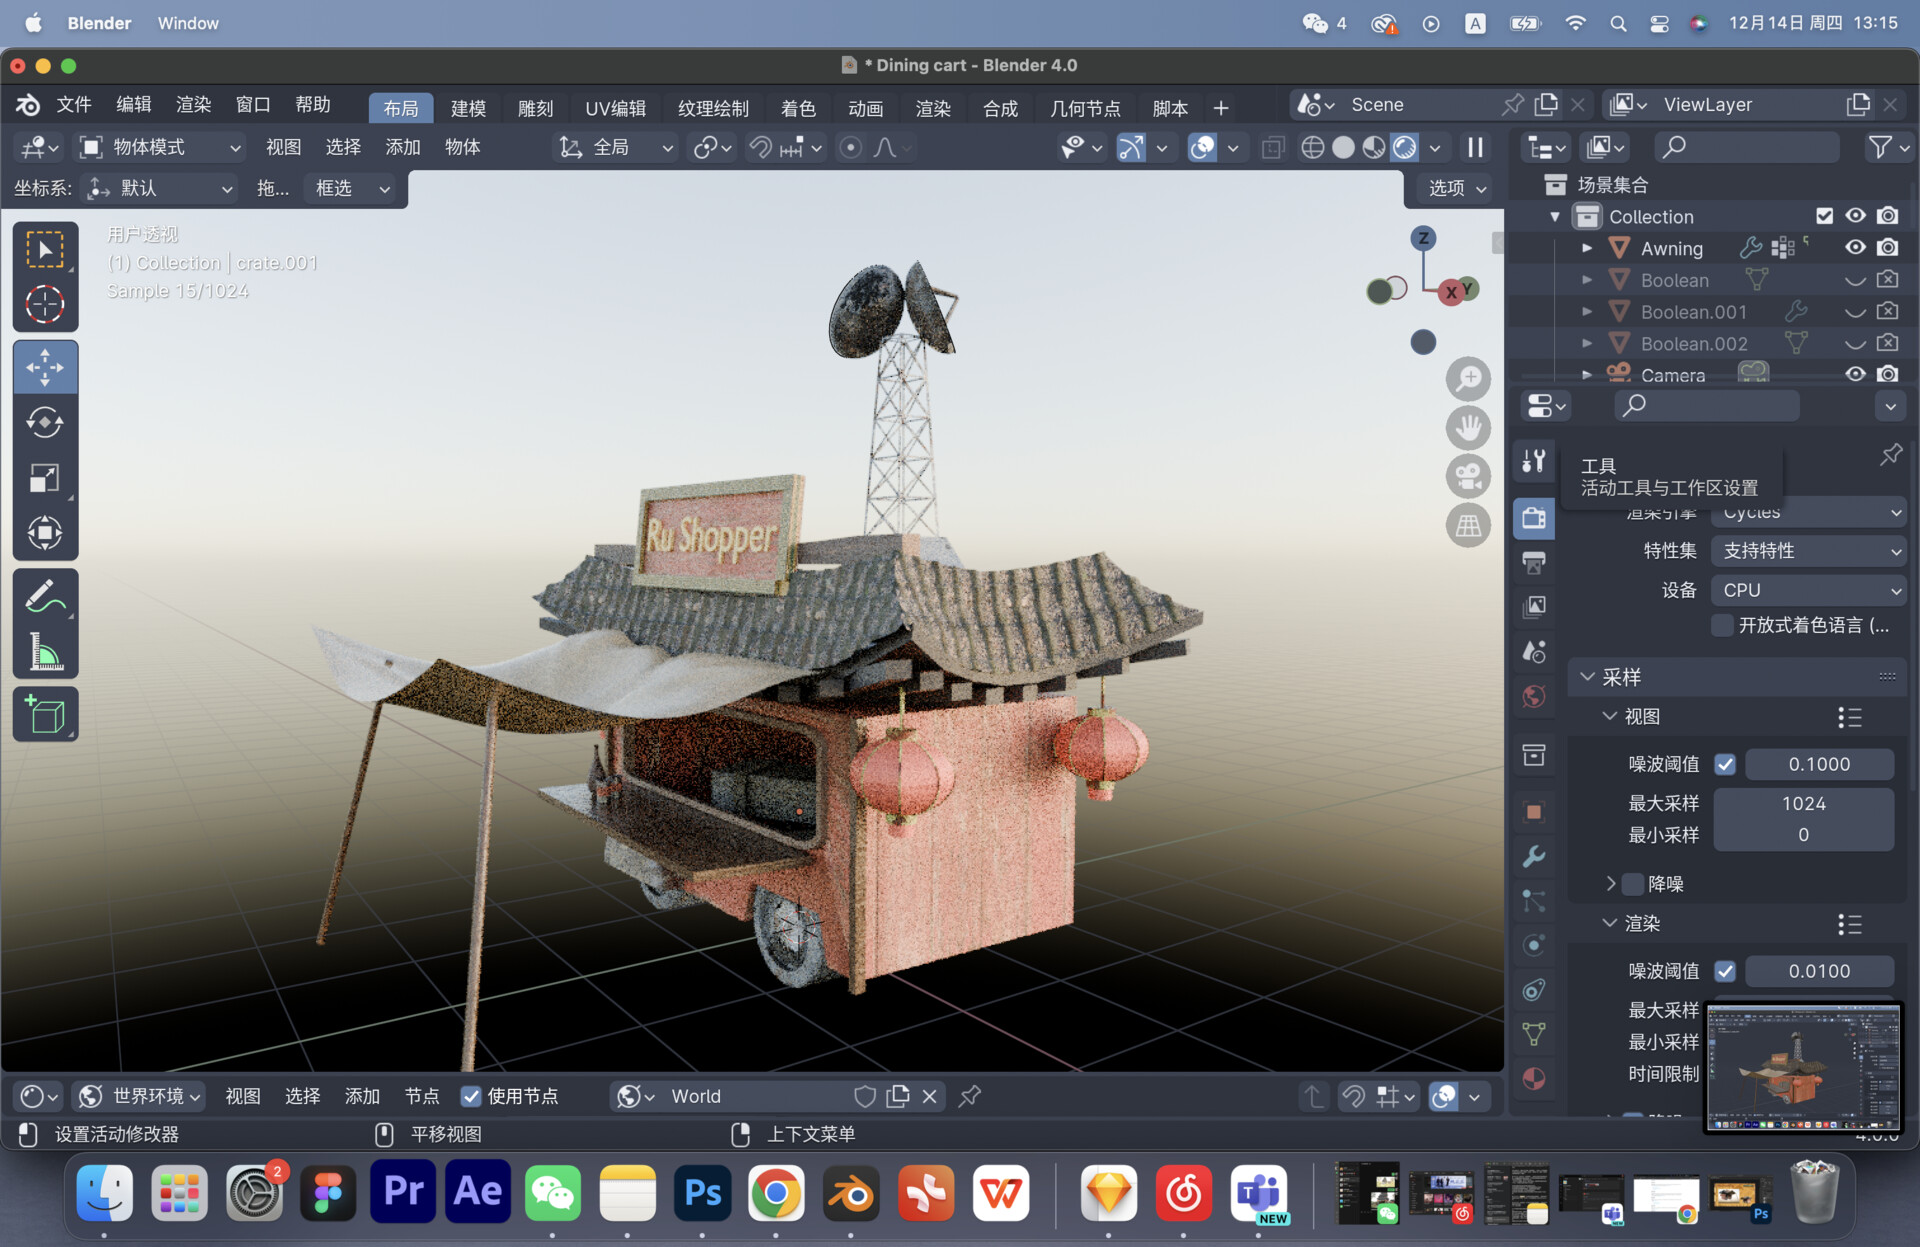Toggle Camera visibility eye icon
The height and width of the screenshot is (1247, 1920).
(1856, 374)
